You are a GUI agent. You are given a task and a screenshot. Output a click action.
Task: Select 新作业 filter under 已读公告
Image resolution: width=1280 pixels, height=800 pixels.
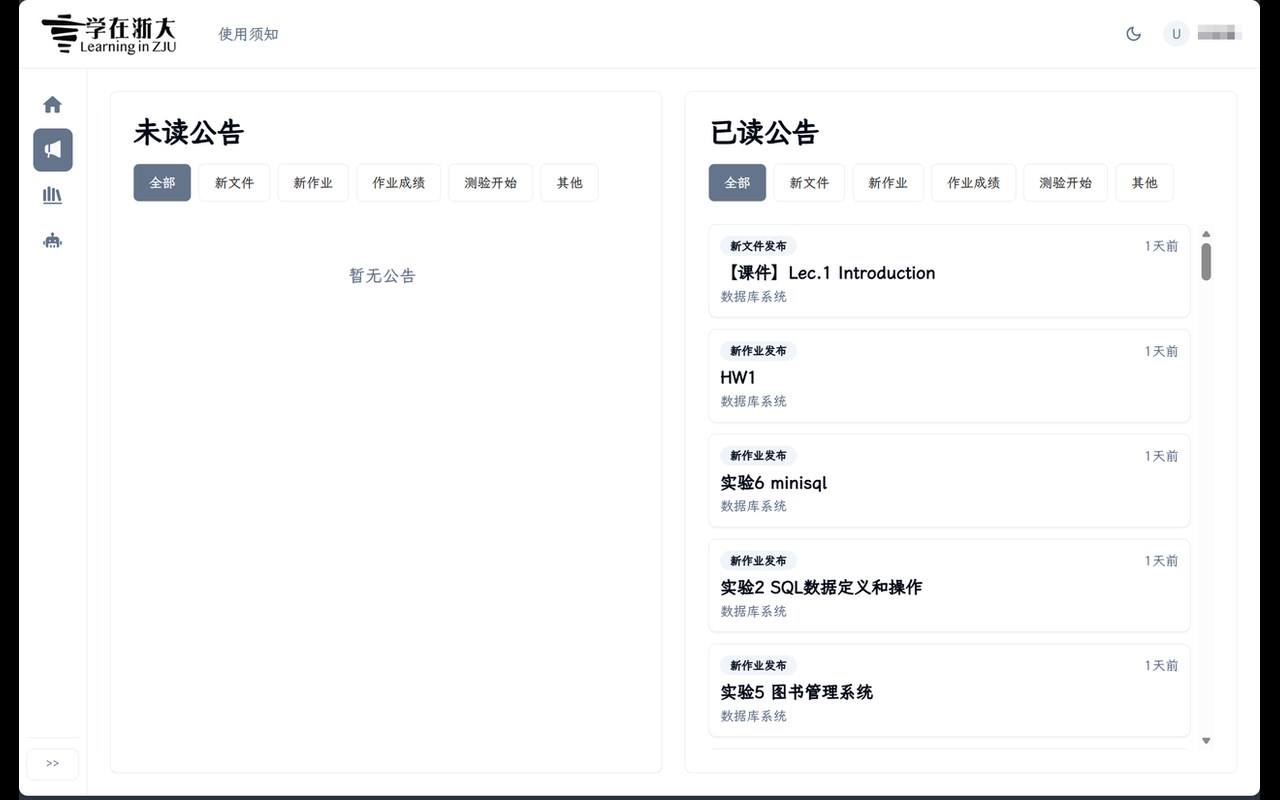[888, 183]
